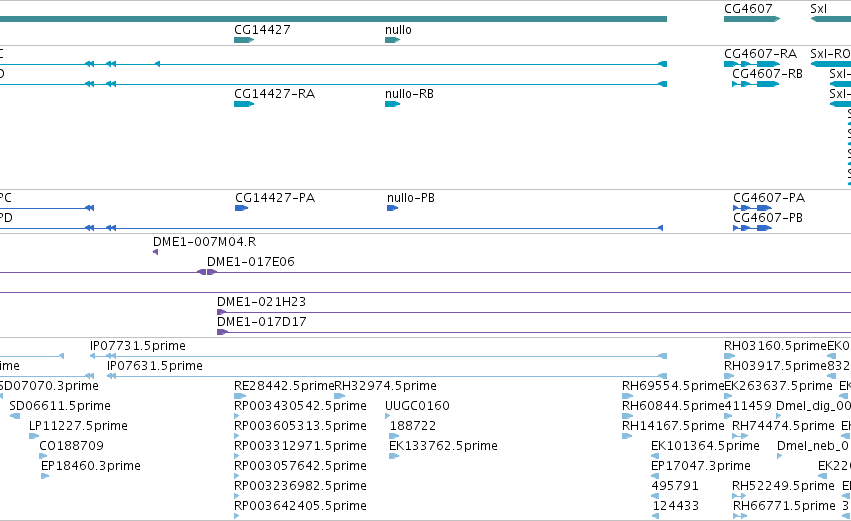851x521 pixels.
Task: Click the RH66771.5prime EST label
Action: click(784, 506)
